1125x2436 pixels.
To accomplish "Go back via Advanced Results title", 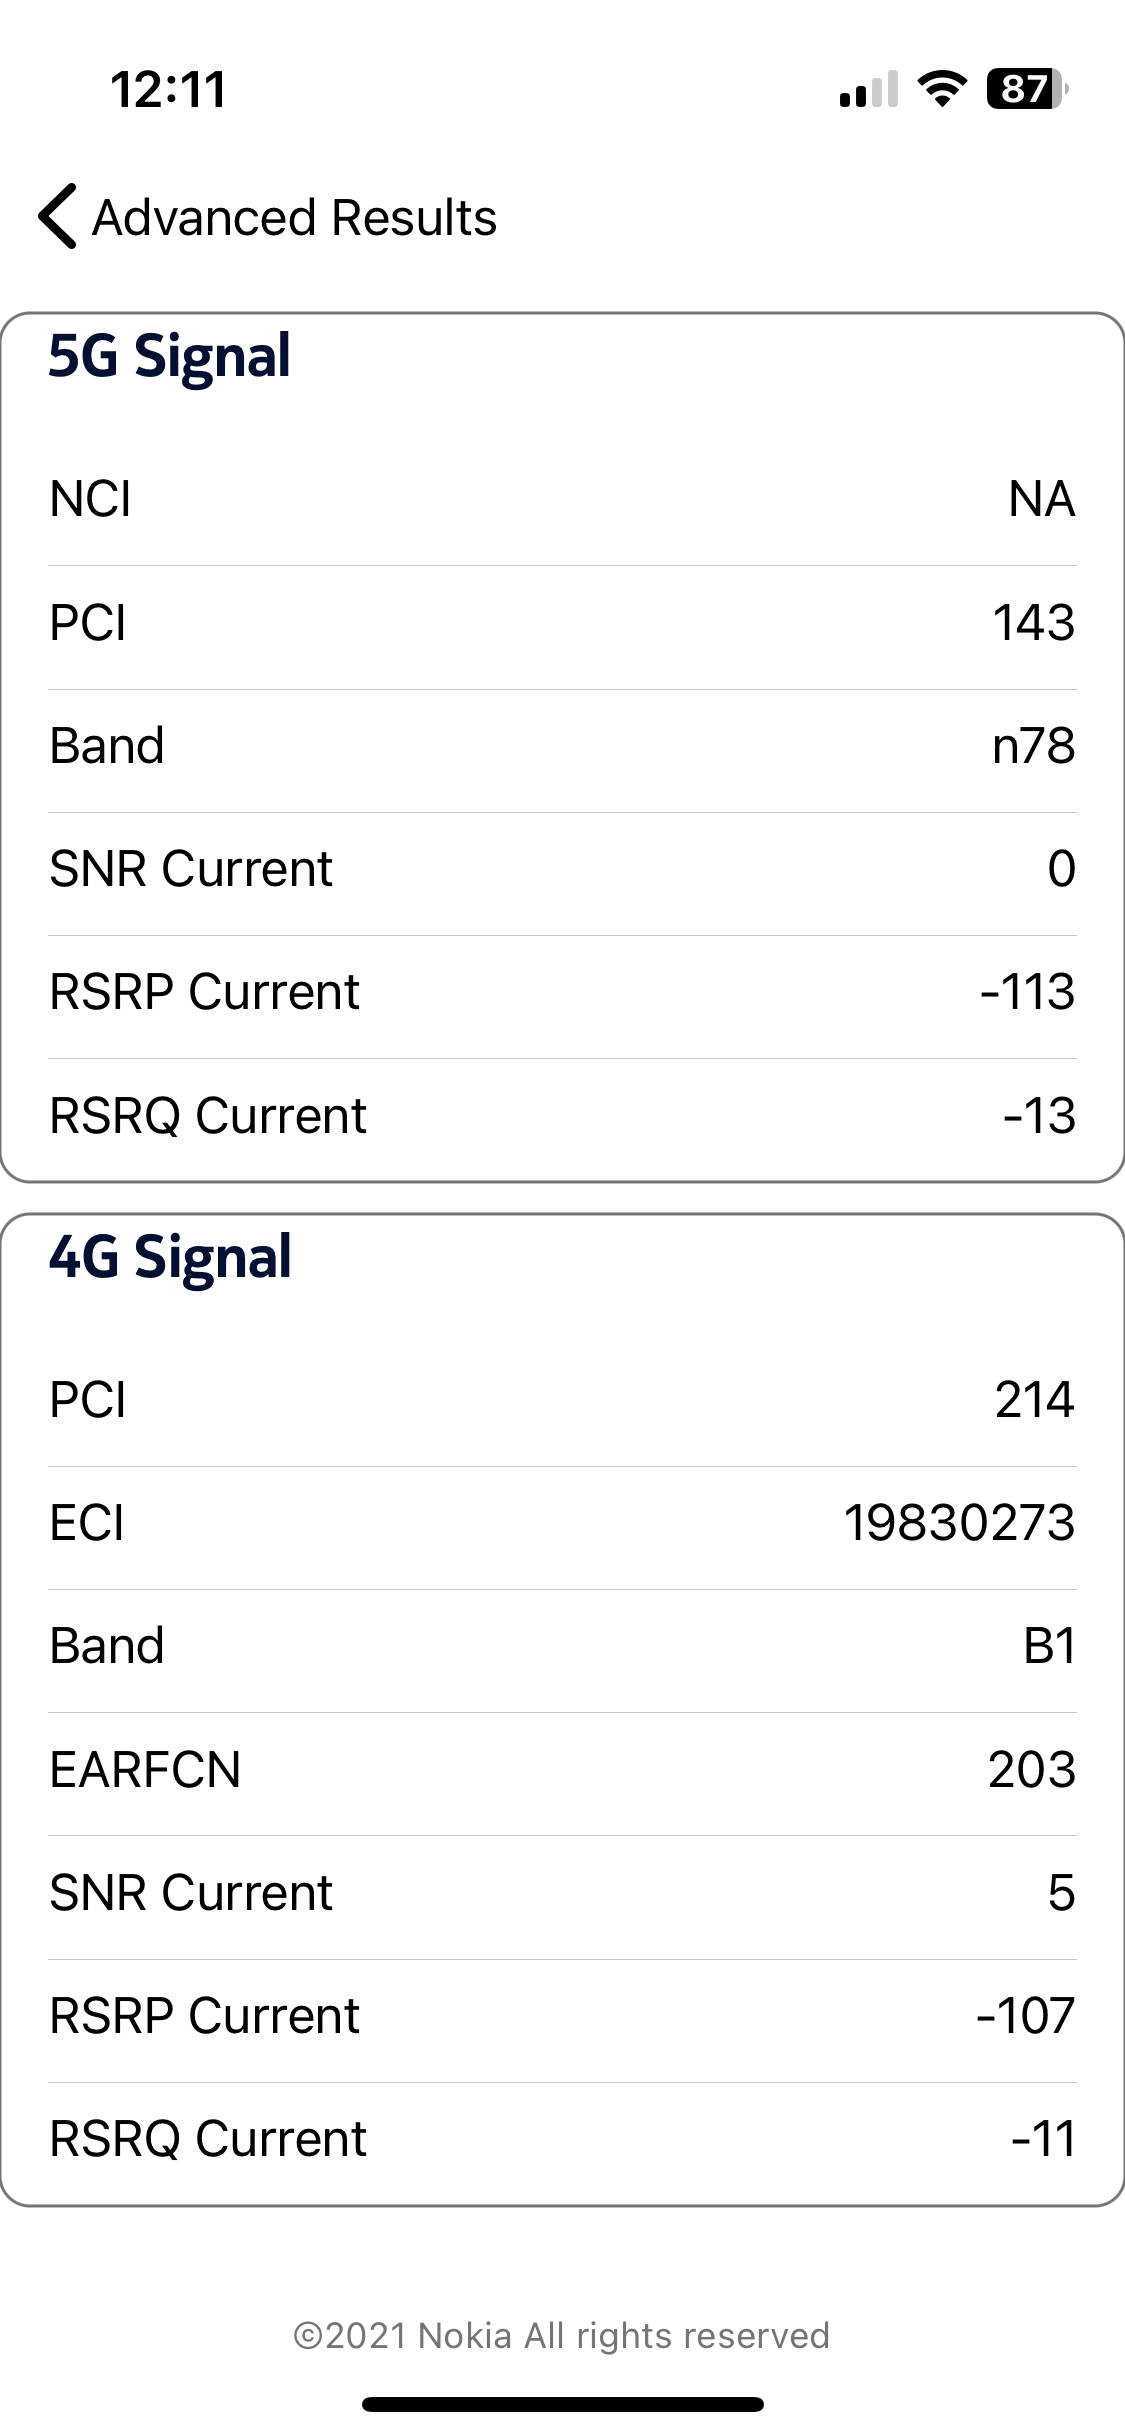I will (x=294, y=217).
